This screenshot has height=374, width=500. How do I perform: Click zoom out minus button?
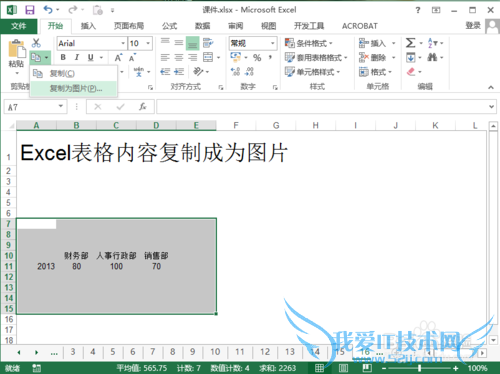384,368
